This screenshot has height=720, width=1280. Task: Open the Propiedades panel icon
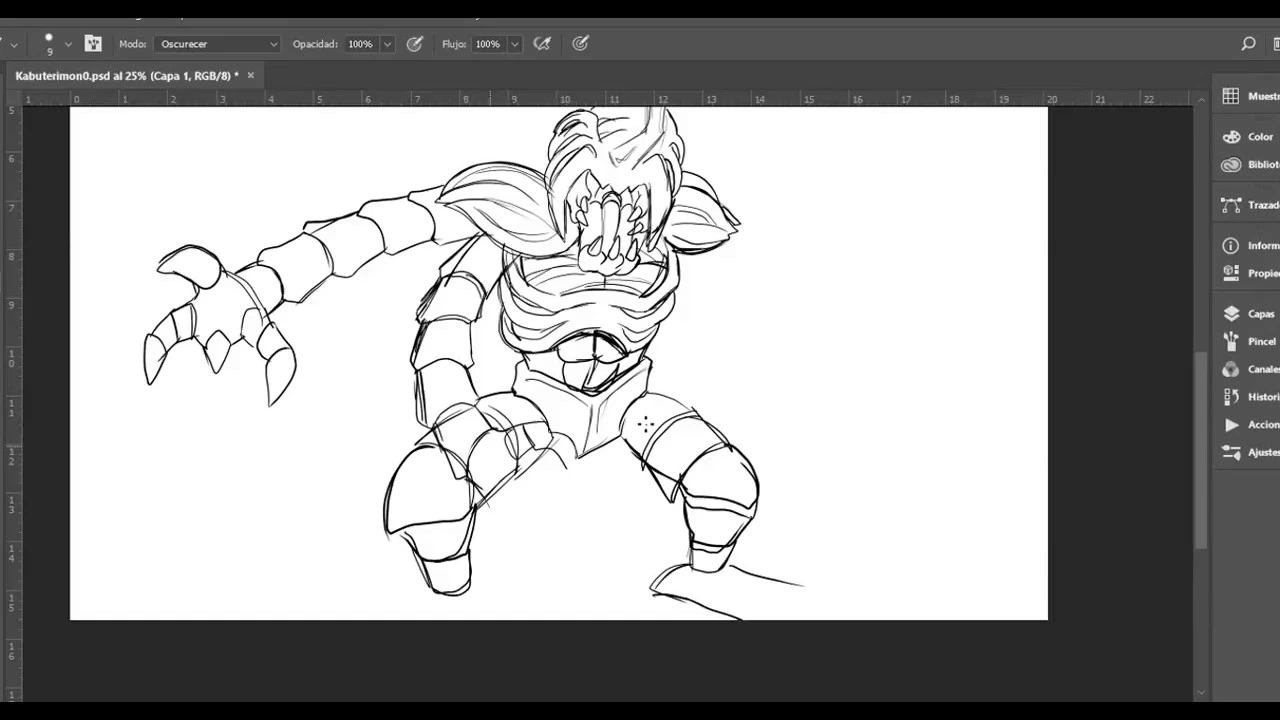click(1231, 273)
